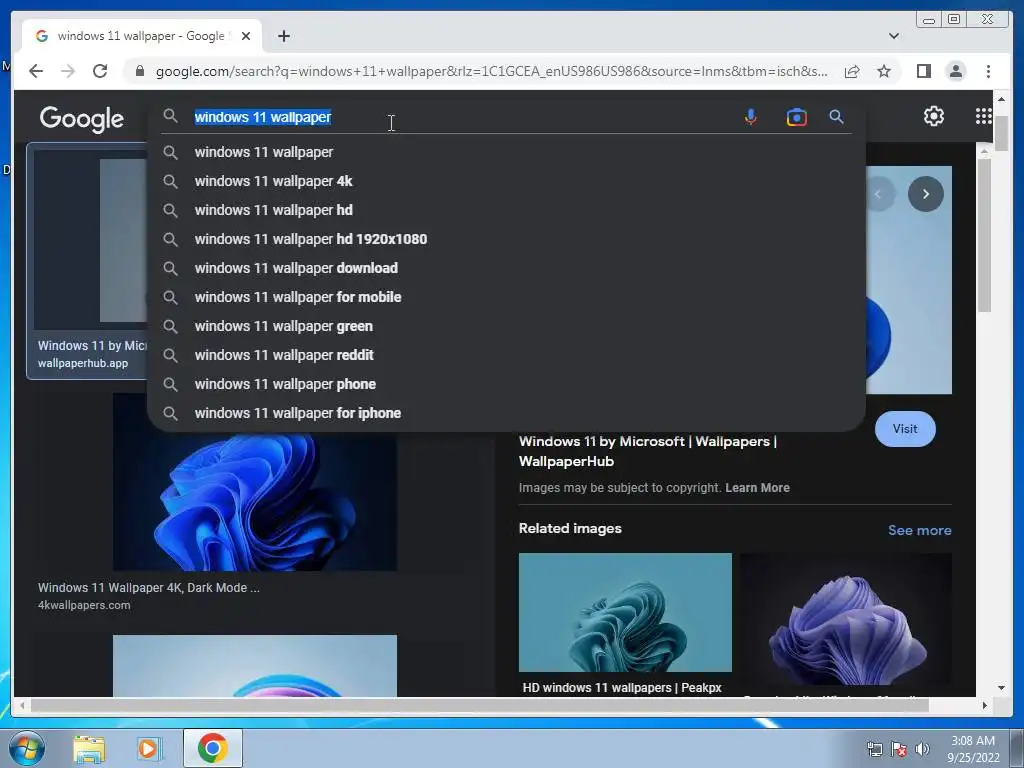Open Chrome profile avatar menu
The height and width of the screenshot is (768, 1024).
[955, 71]
